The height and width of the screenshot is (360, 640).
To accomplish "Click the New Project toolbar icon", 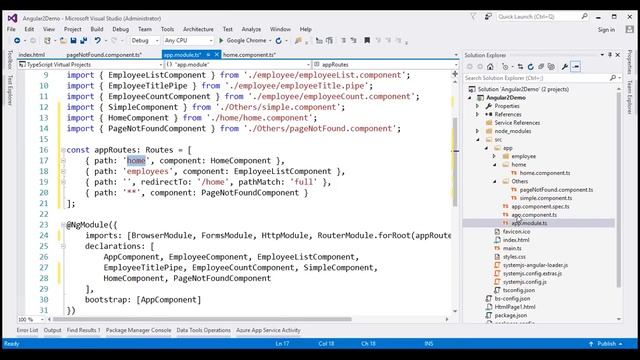I will point(47,40).
